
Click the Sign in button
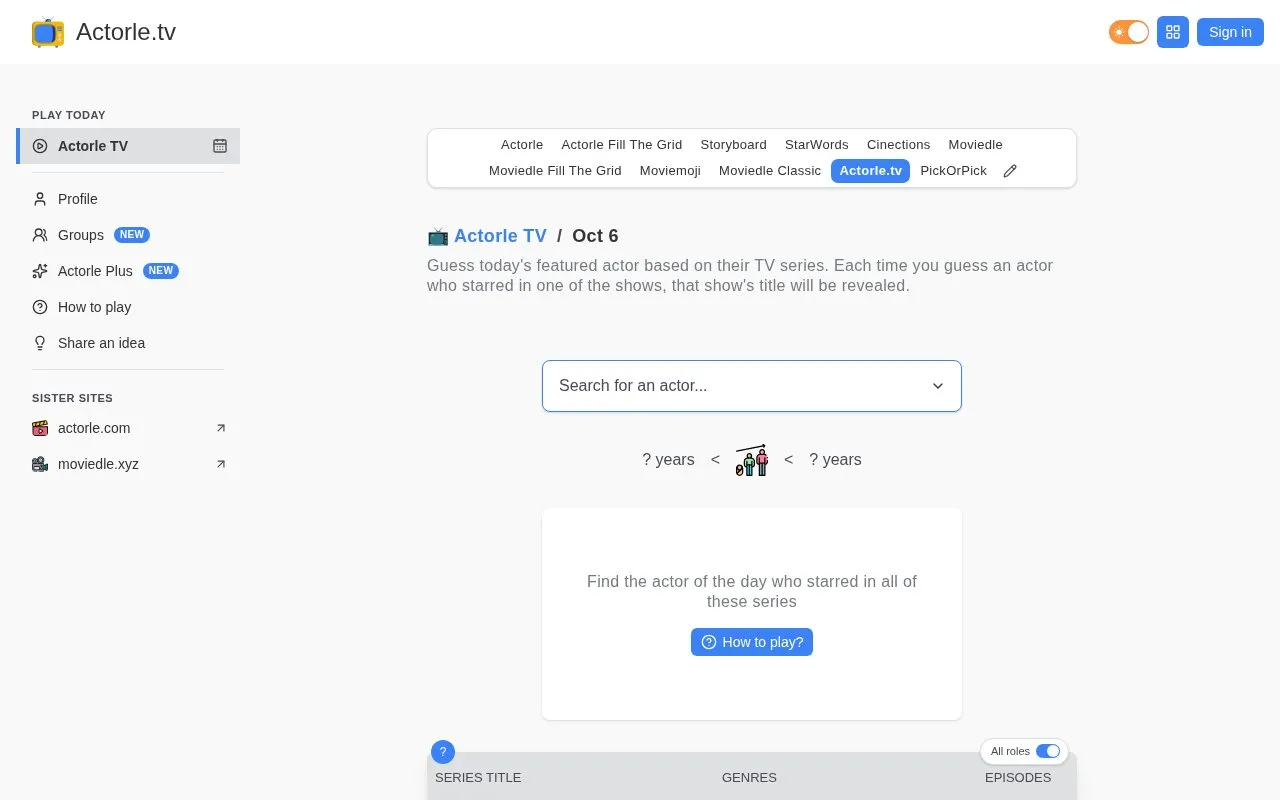(x=1230, y=32)
